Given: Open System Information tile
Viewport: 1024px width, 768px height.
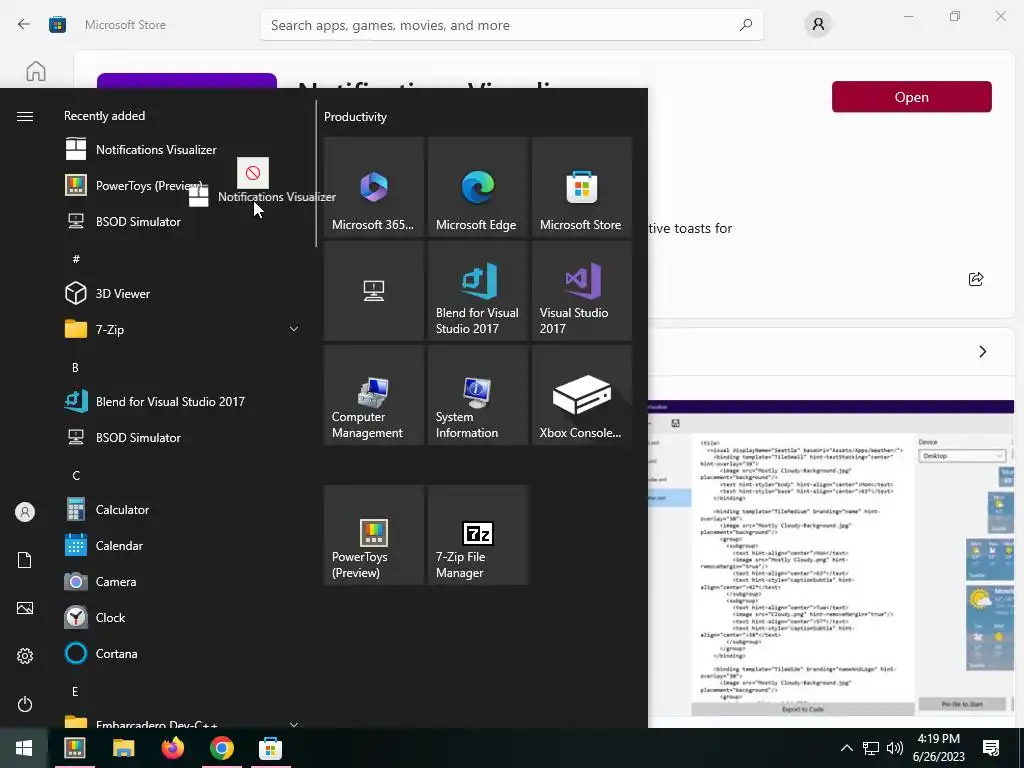Looking at the screenshot, I should (478, 395).
